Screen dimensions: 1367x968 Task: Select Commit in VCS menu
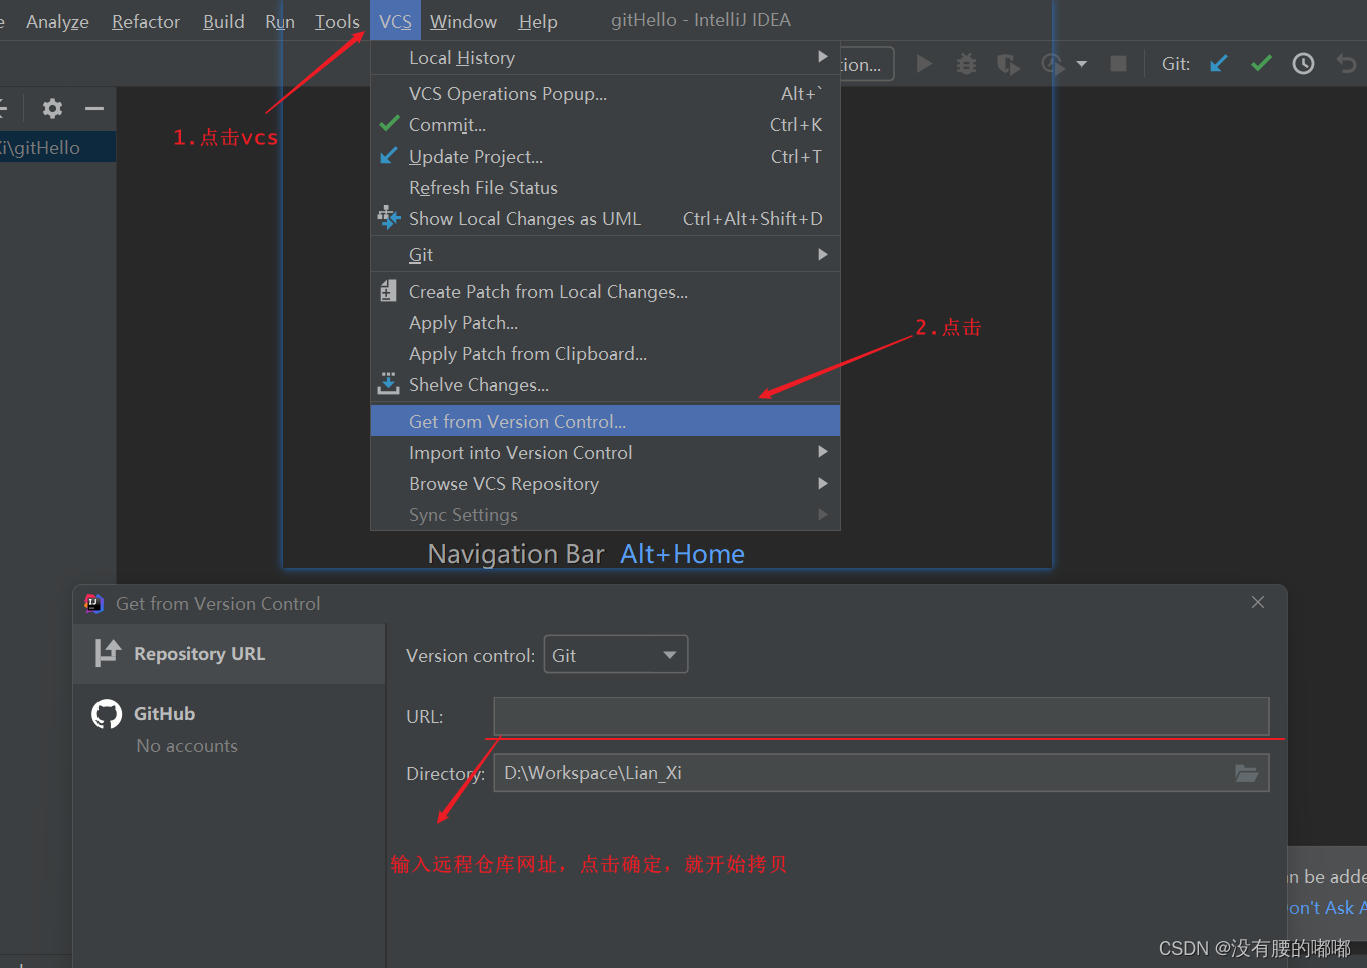click(605, 125)
